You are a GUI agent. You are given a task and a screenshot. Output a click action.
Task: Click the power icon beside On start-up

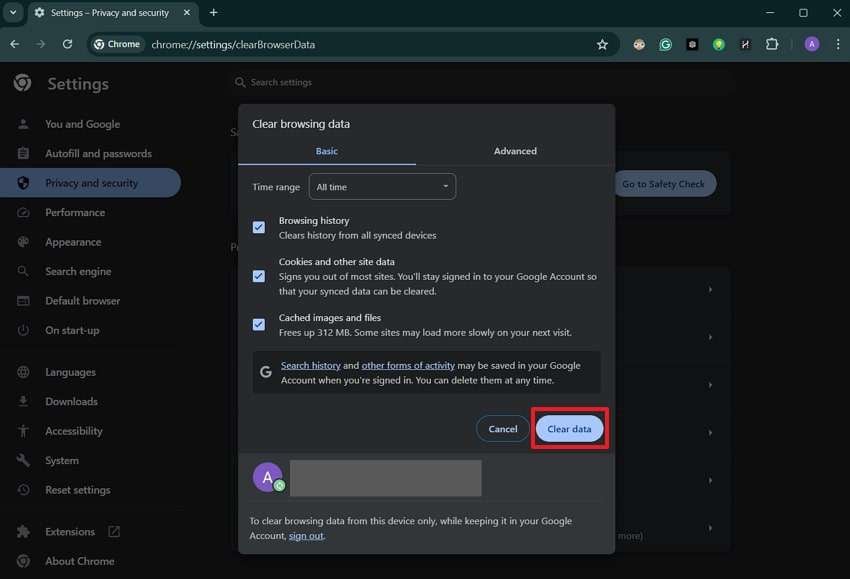click(x=23, y=330)
